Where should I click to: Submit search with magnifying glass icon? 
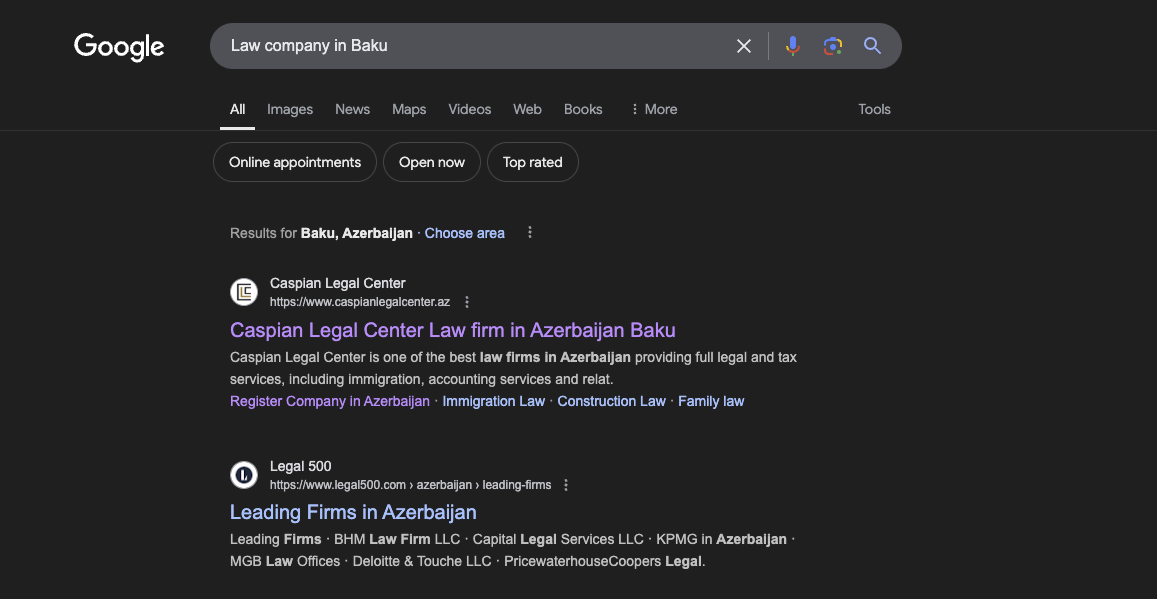(x=872, y=46)
